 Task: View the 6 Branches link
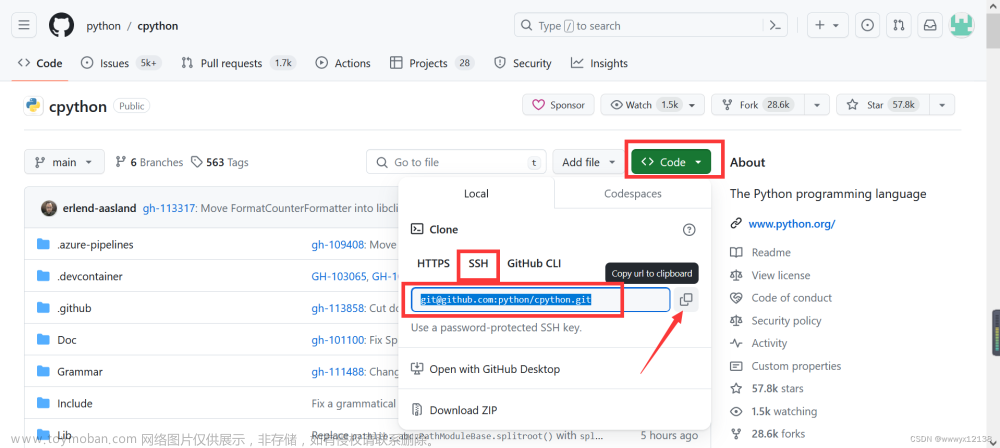pos(149,162)
